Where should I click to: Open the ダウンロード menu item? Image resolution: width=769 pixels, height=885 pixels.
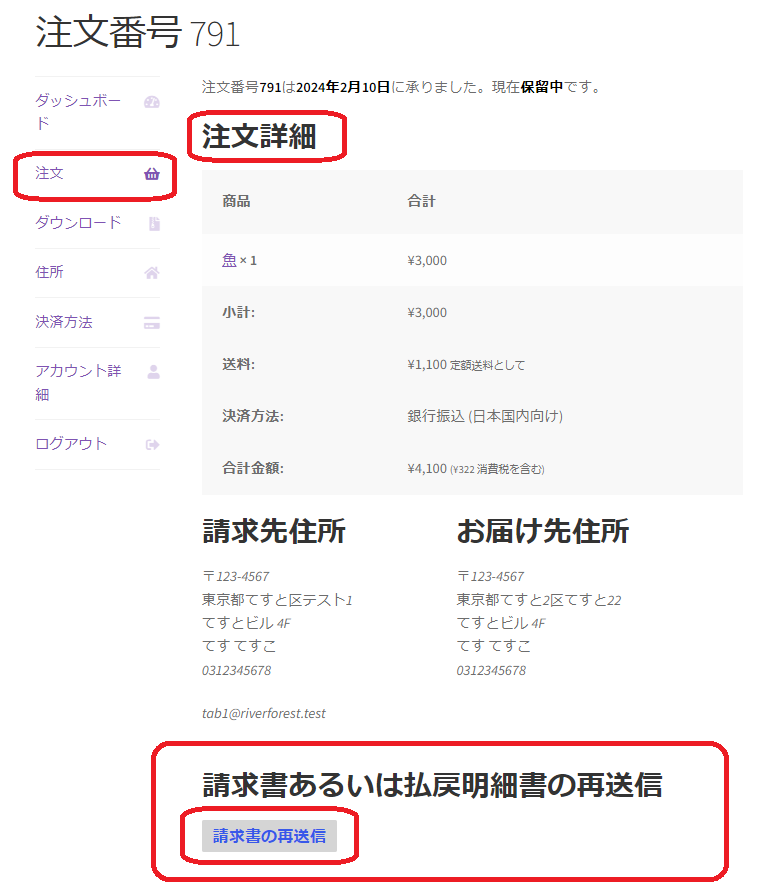78,223
